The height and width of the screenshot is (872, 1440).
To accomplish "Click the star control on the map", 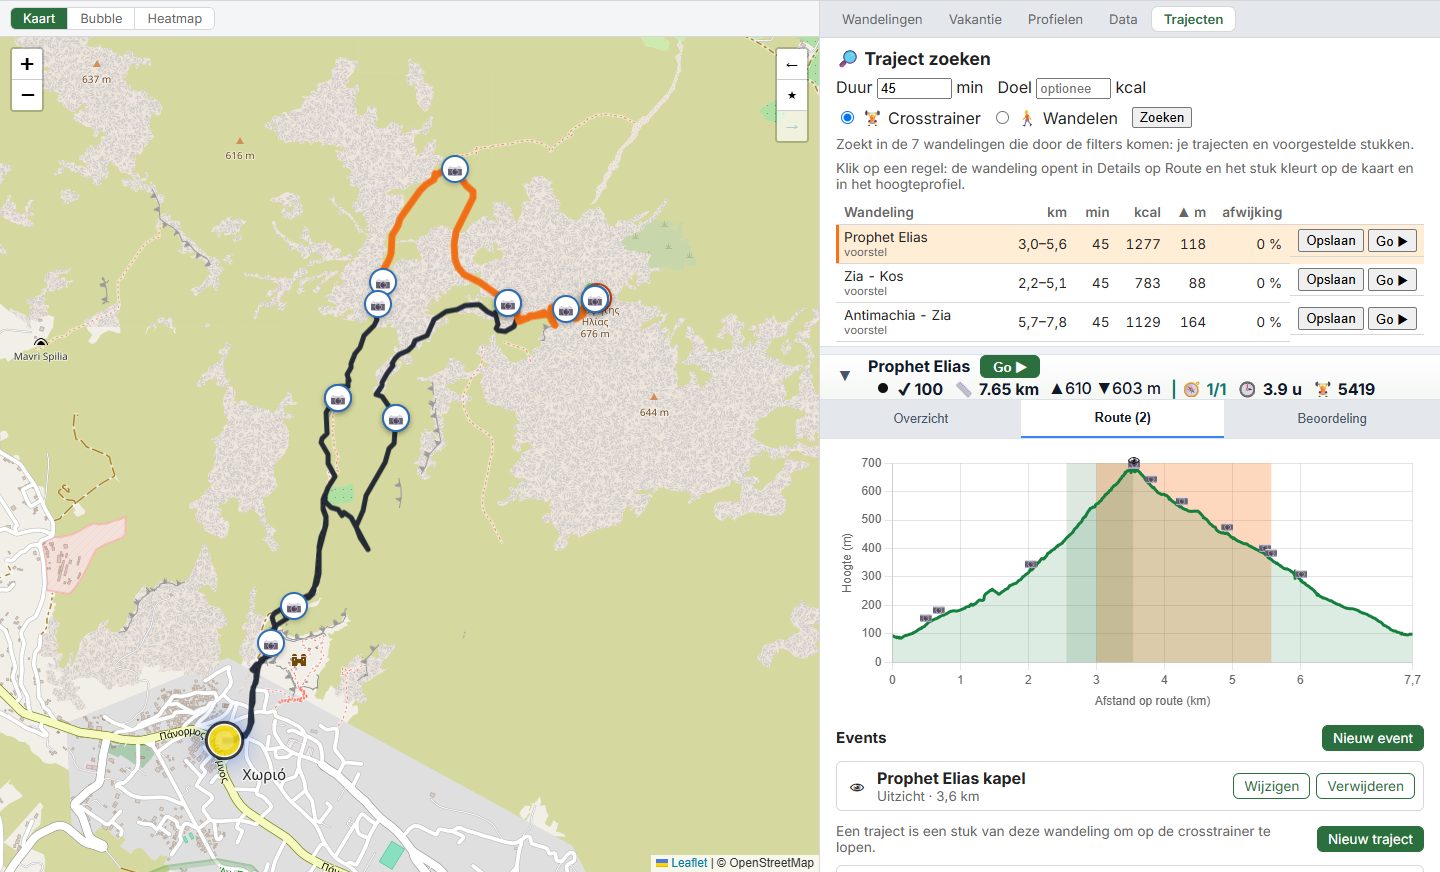I will tap(792, 95).
